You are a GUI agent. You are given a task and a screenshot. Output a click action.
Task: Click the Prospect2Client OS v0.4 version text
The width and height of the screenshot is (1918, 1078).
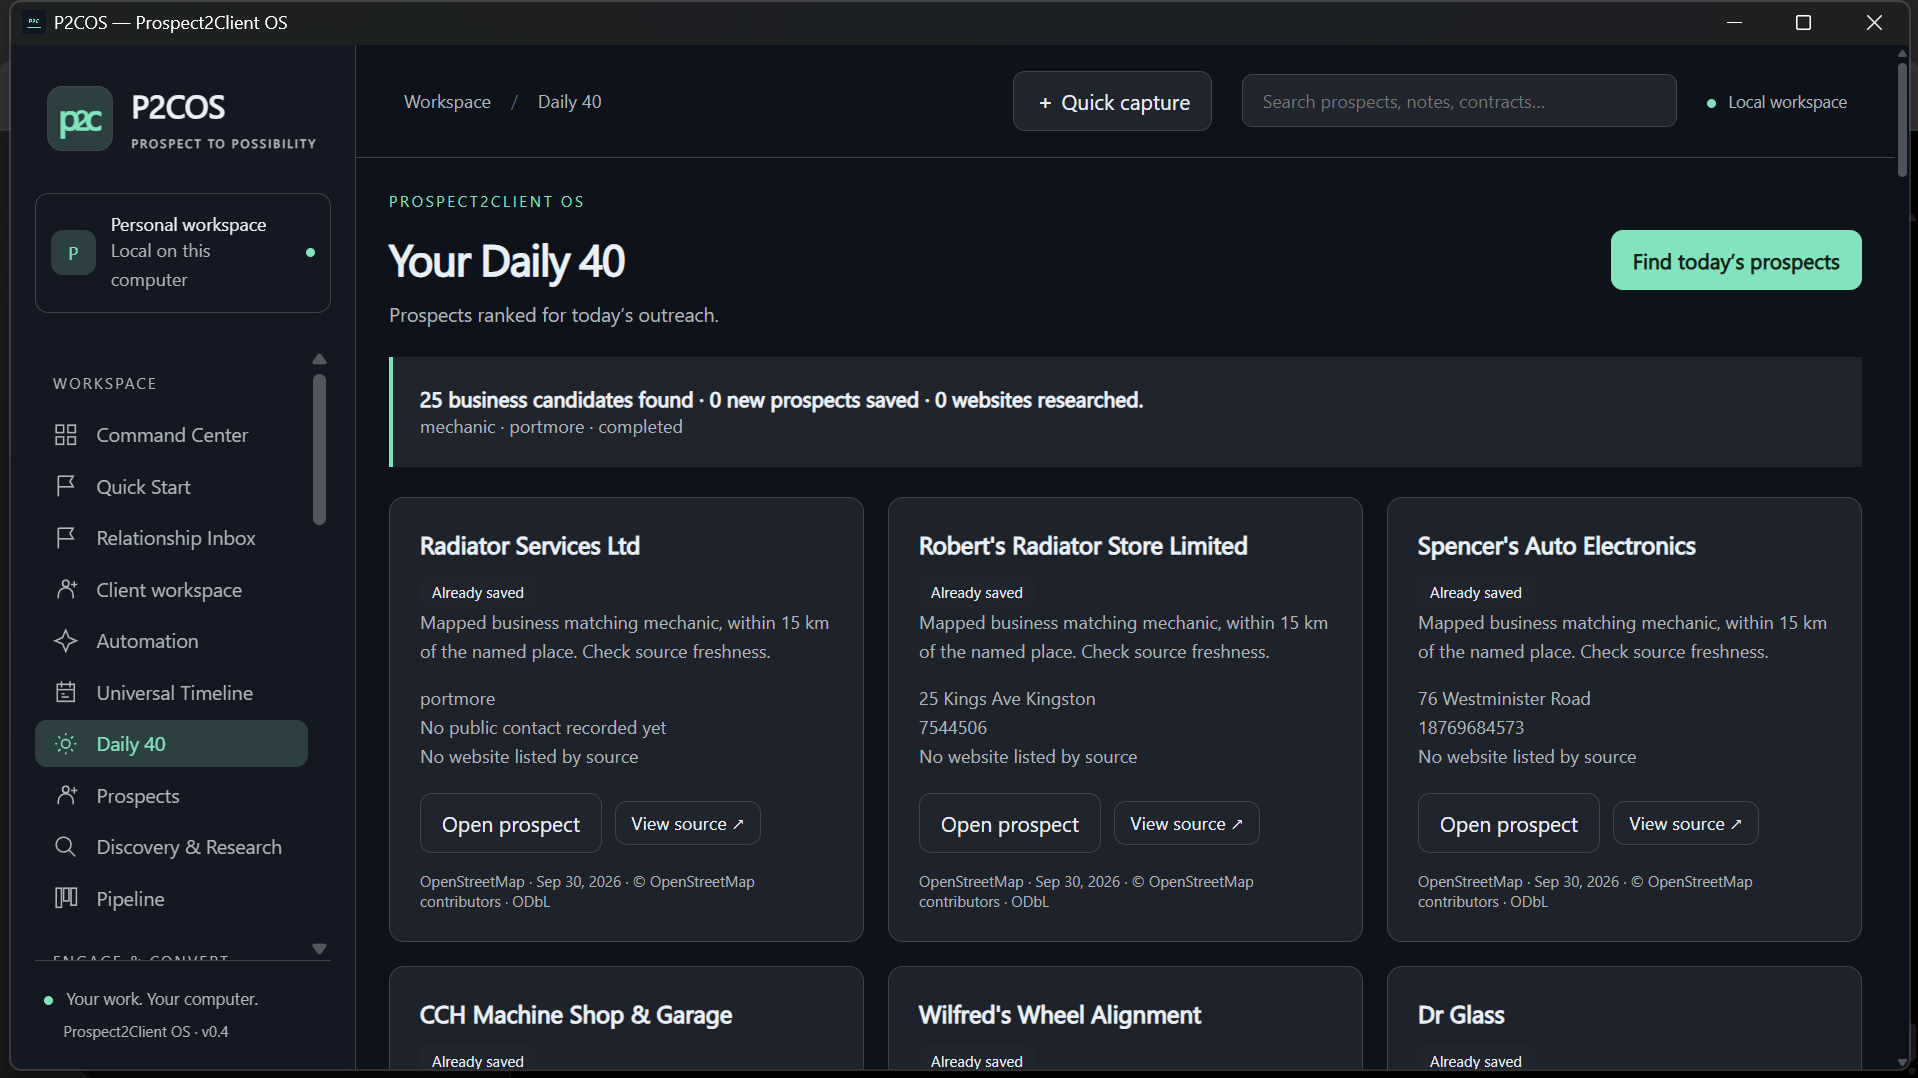pos(146,1032)
